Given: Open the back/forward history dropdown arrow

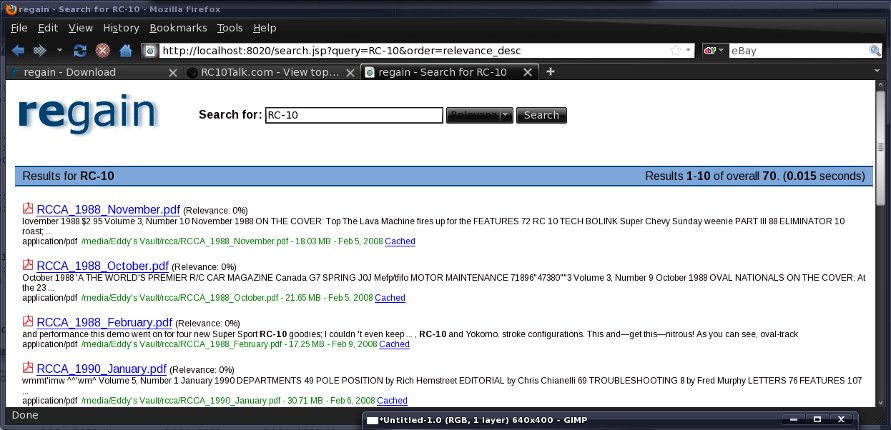Looking at the screenshot, I should (x=59, y=51).
